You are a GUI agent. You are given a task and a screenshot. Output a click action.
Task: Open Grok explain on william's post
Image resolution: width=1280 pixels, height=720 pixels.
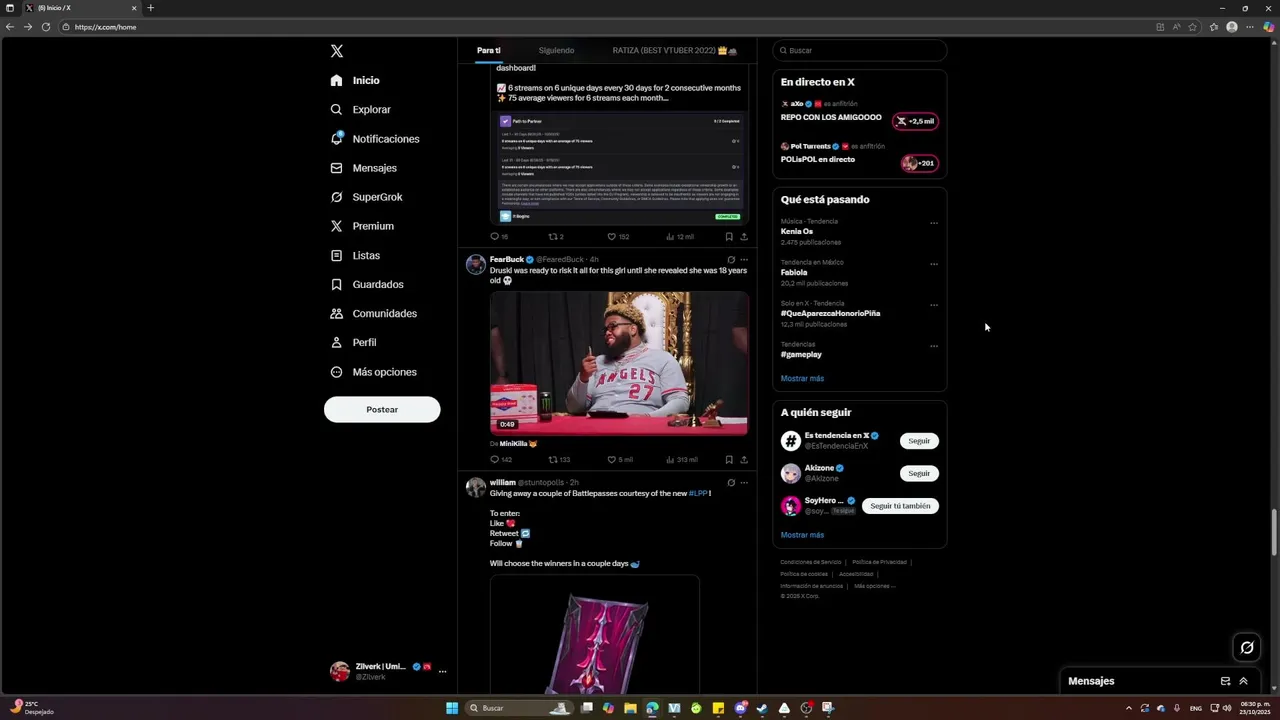[x=731, y=483]
